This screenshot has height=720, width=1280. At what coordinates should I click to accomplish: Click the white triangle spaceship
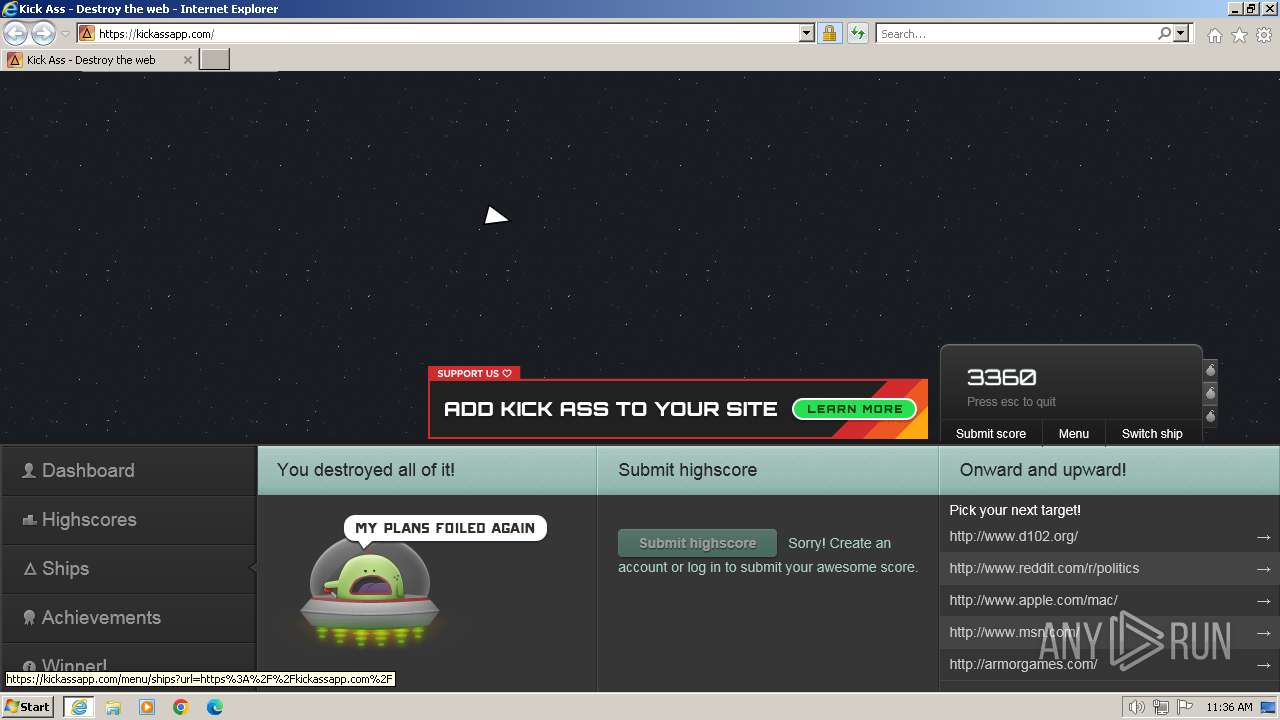495,215
